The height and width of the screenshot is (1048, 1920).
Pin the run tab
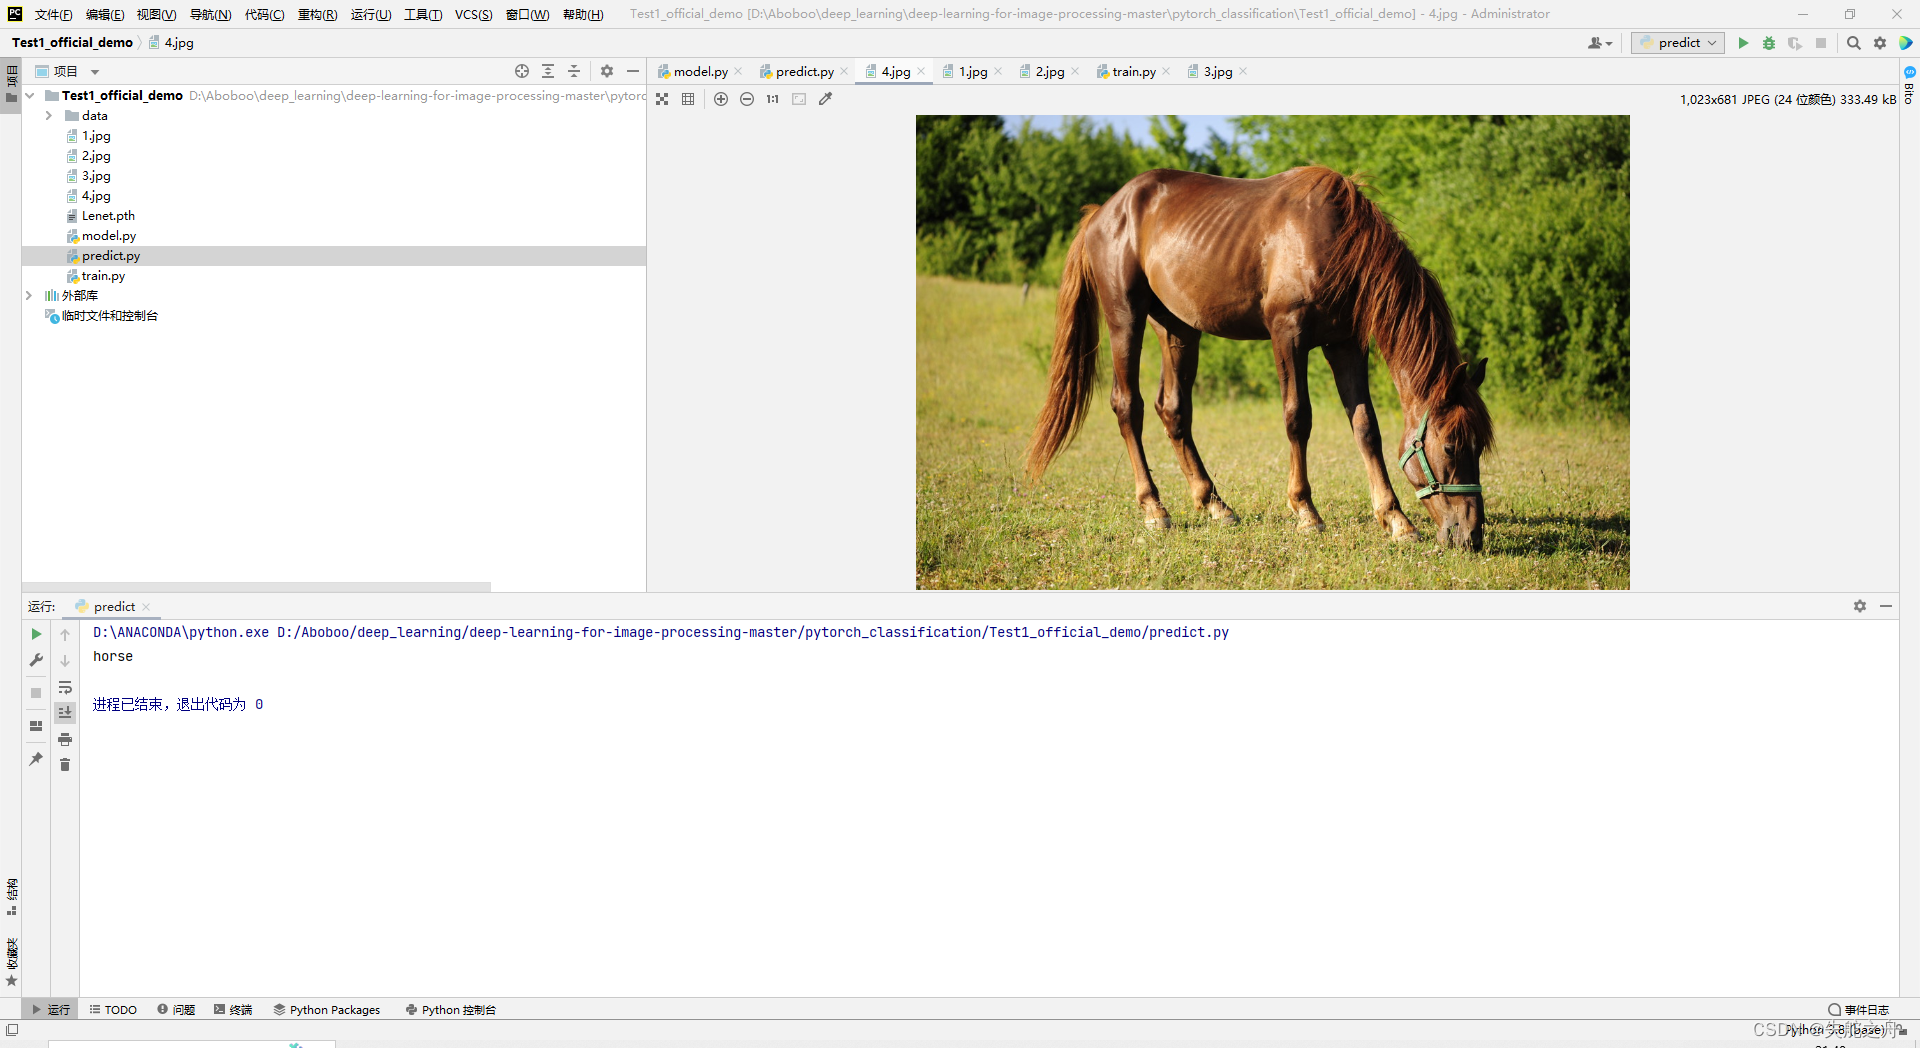coord(36,759)
